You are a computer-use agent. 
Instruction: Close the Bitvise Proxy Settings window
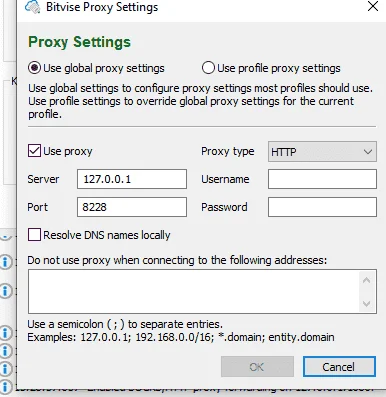(x=373, y=6)
